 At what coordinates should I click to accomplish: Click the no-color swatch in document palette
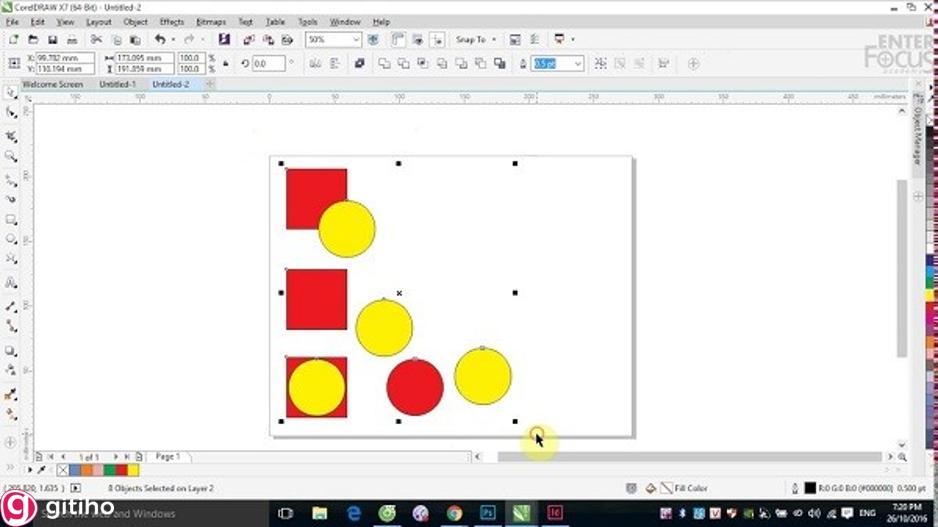[x=62, y=470]
